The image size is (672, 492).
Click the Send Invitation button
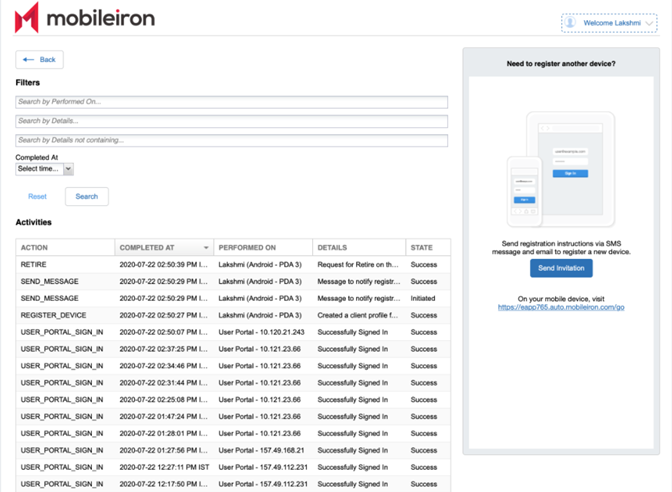(561, 268)
